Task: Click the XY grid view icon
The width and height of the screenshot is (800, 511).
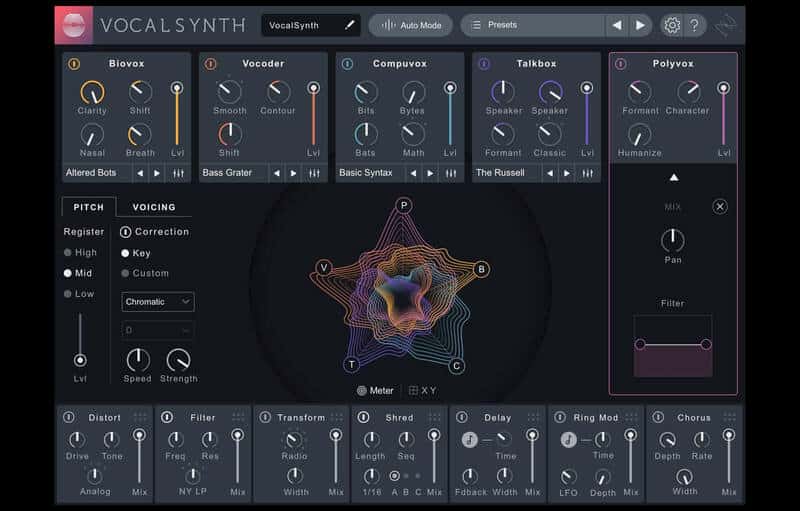Action: [x=413, y=391]
